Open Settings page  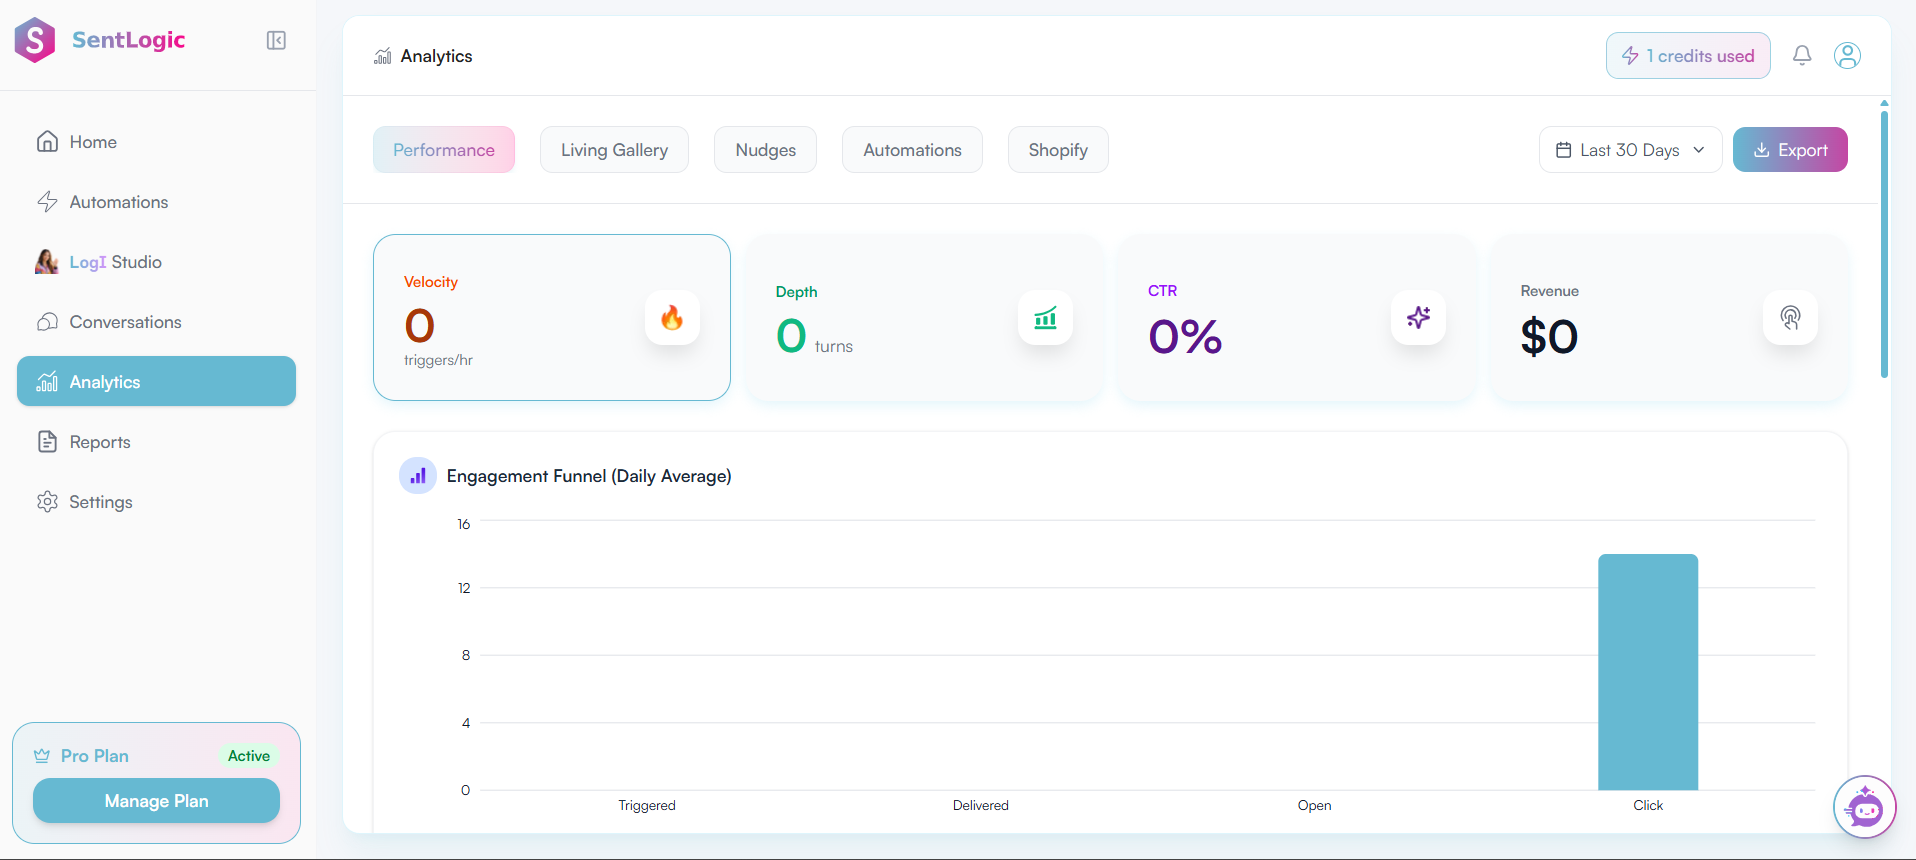pos(156,502)
